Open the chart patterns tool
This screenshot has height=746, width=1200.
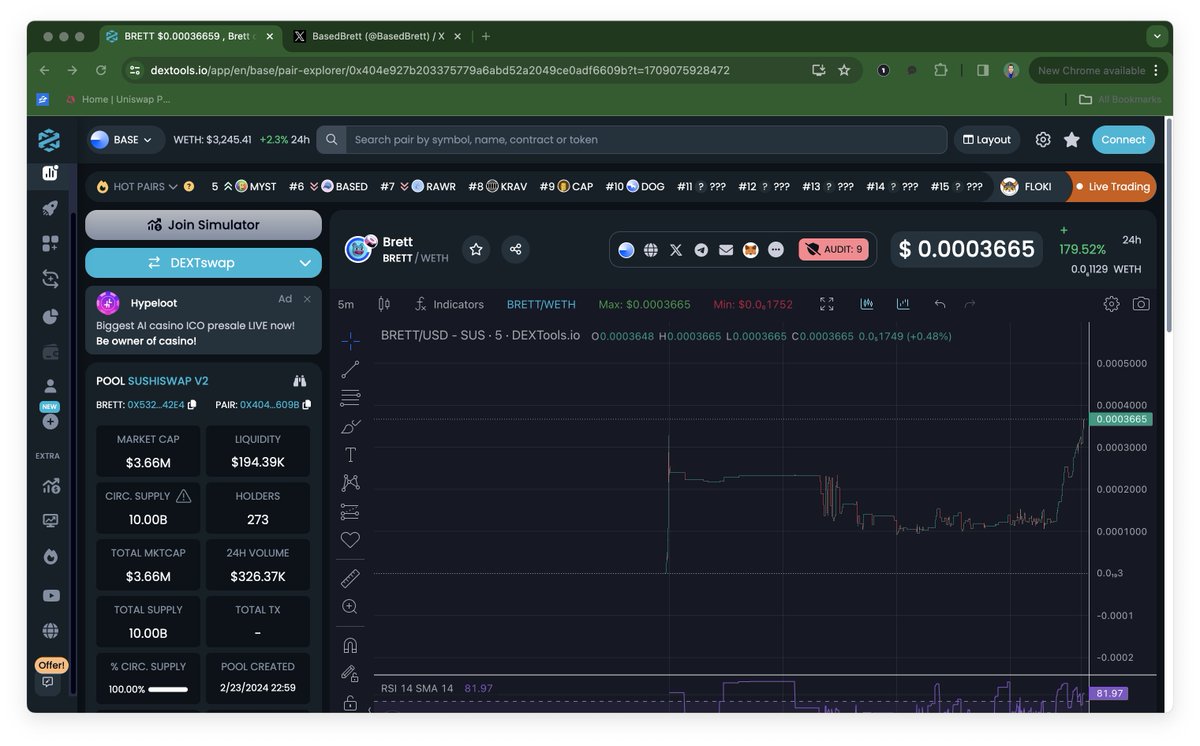tap(350, 483)
